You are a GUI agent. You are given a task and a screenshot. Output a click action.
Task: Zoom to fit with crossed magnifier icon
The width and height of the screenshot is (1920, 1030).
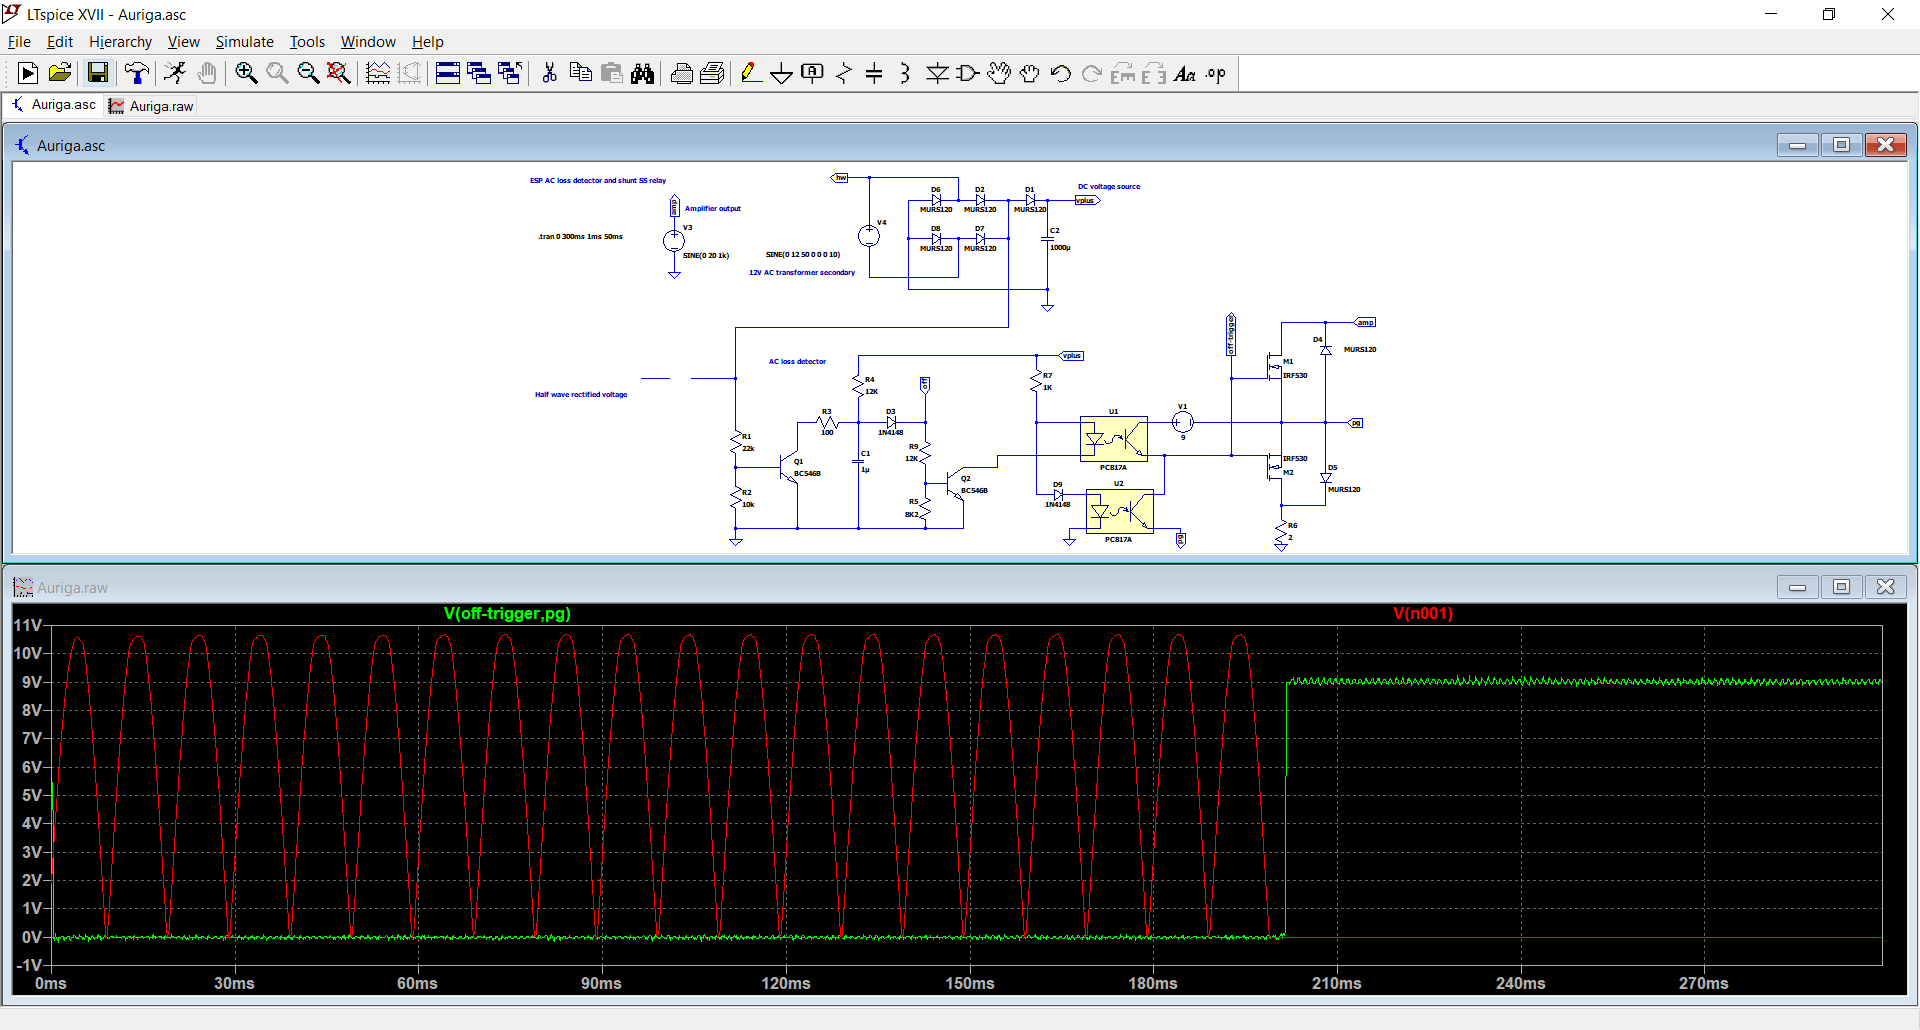tap(339, 73)
